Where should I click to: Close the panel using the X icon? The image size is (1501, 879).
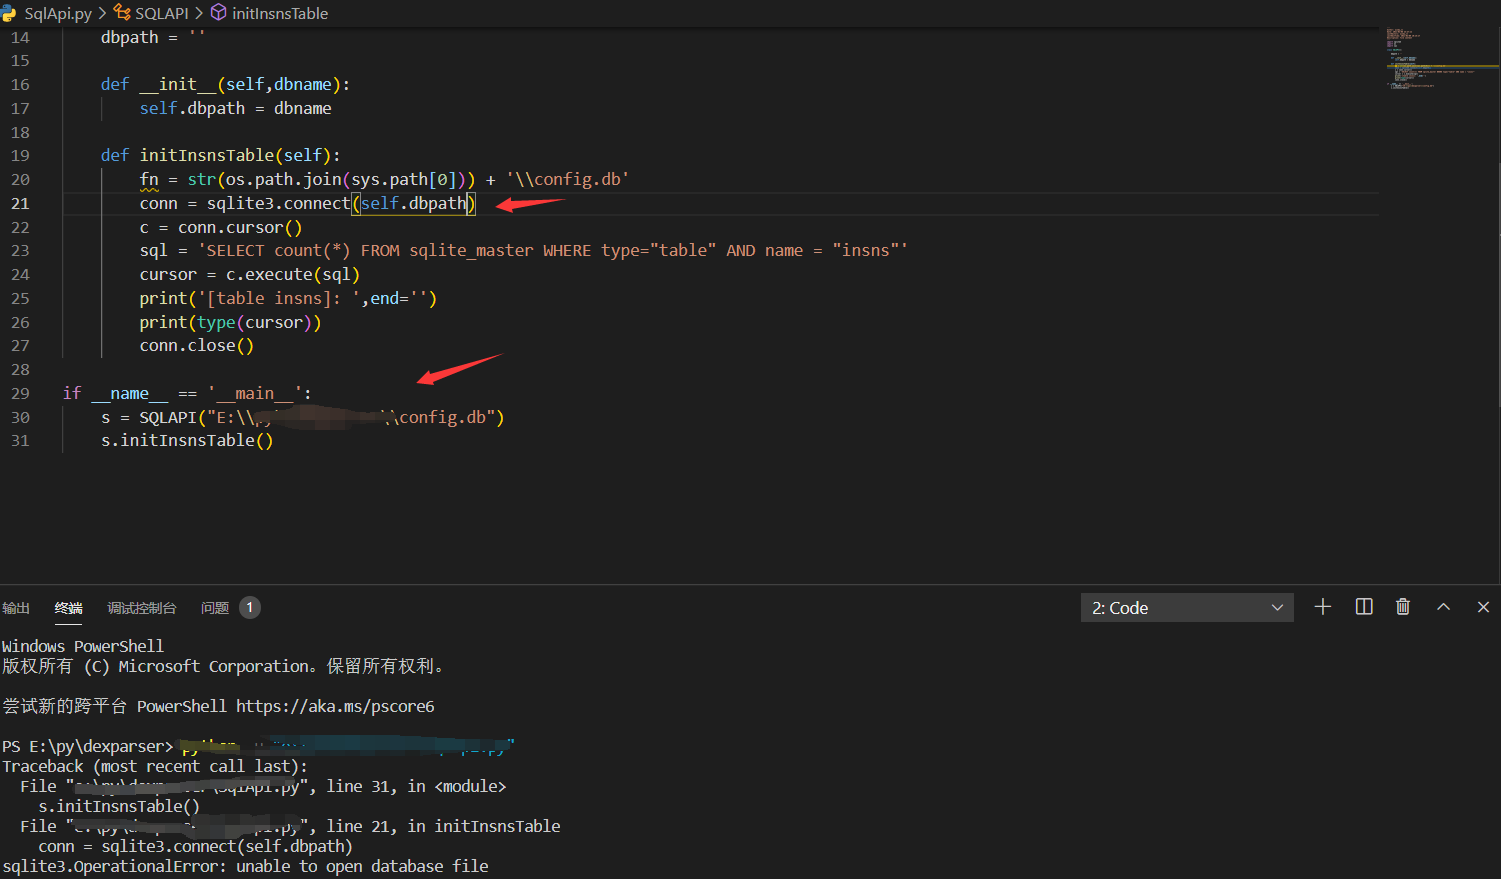tap(1483, 606)
